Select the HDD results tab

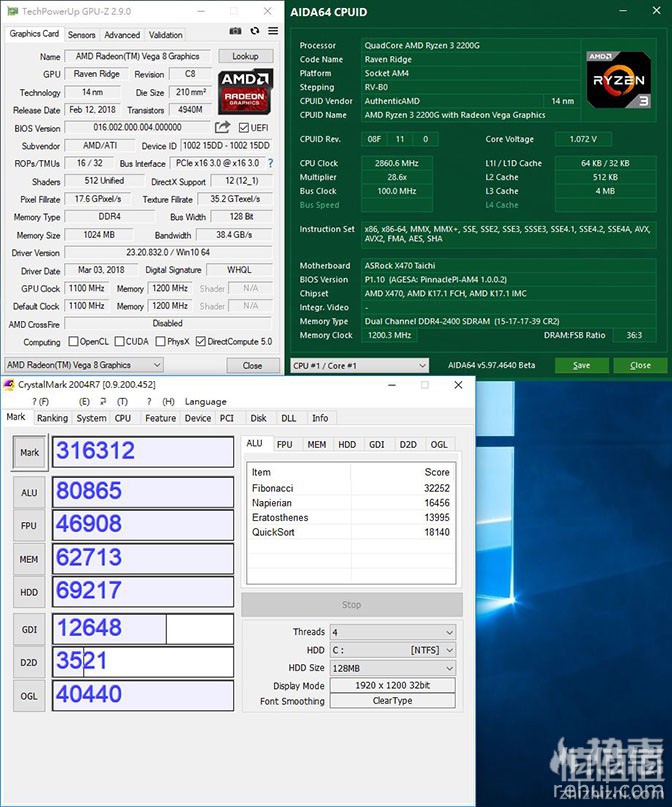tap(347, 444)
